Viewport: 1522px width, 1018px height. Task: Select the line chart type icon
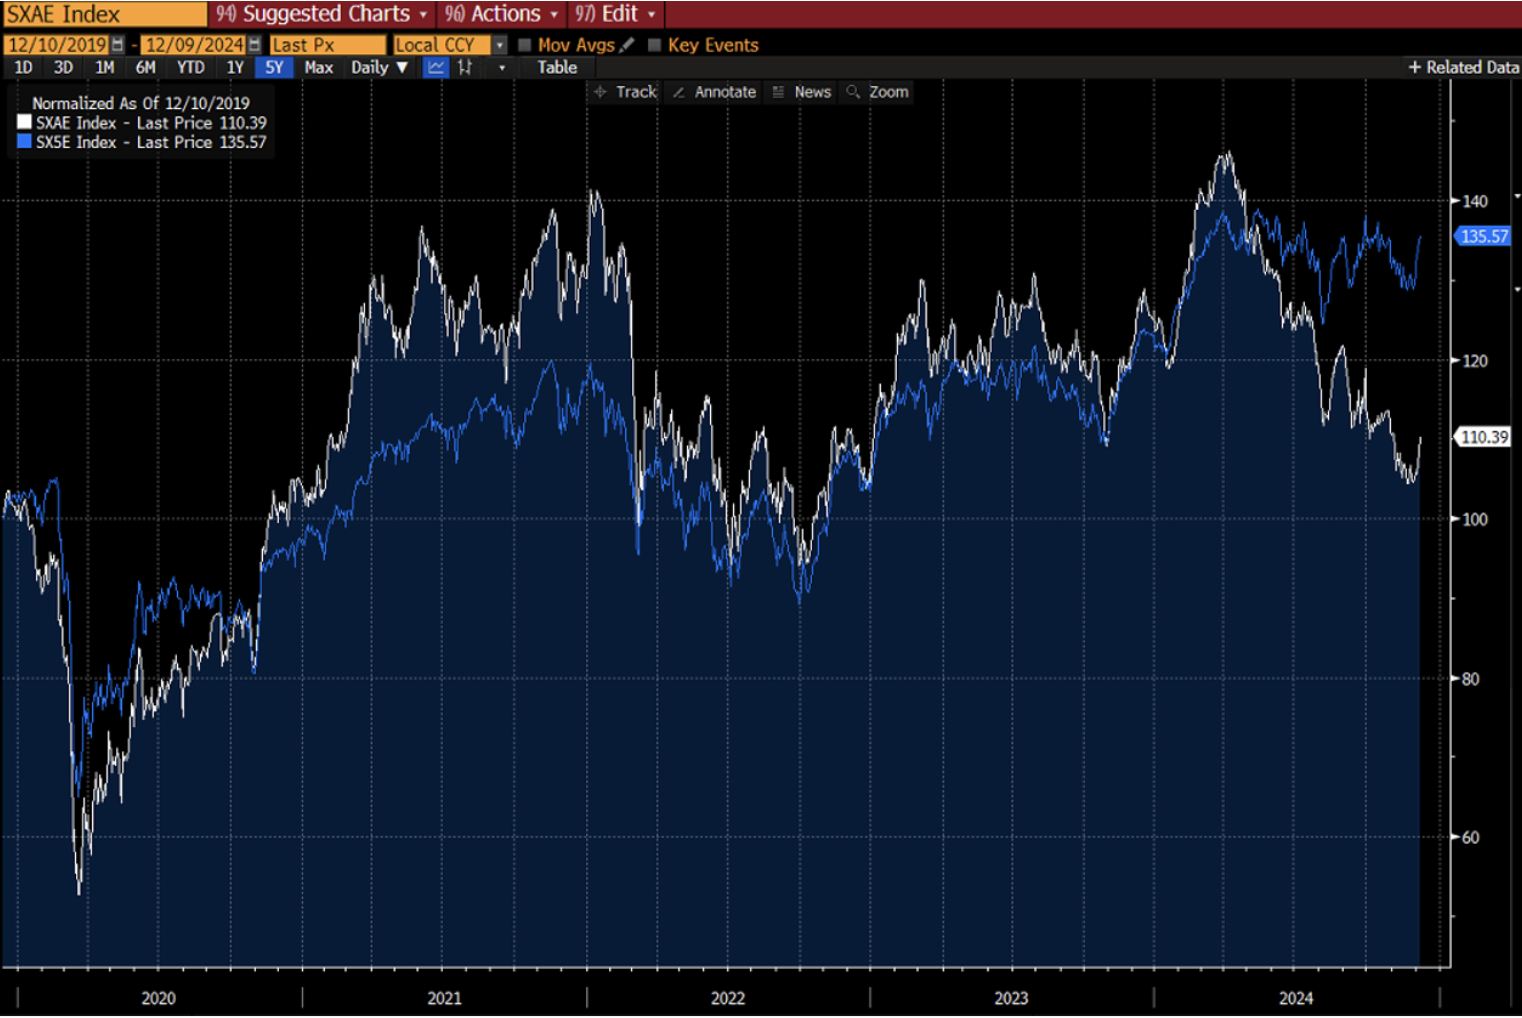pyautogui.click(x=436, y=68)
